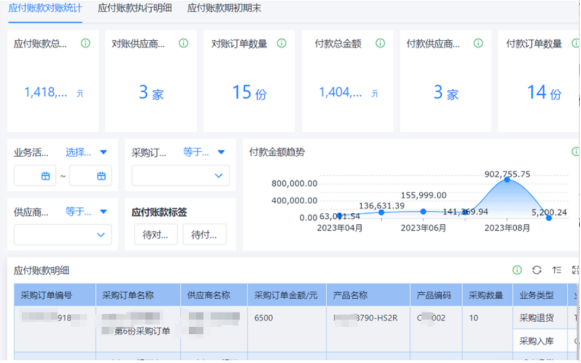Click 业务类型 column header
The width and height of the screenshot is (581, 363).
point(540,295)
